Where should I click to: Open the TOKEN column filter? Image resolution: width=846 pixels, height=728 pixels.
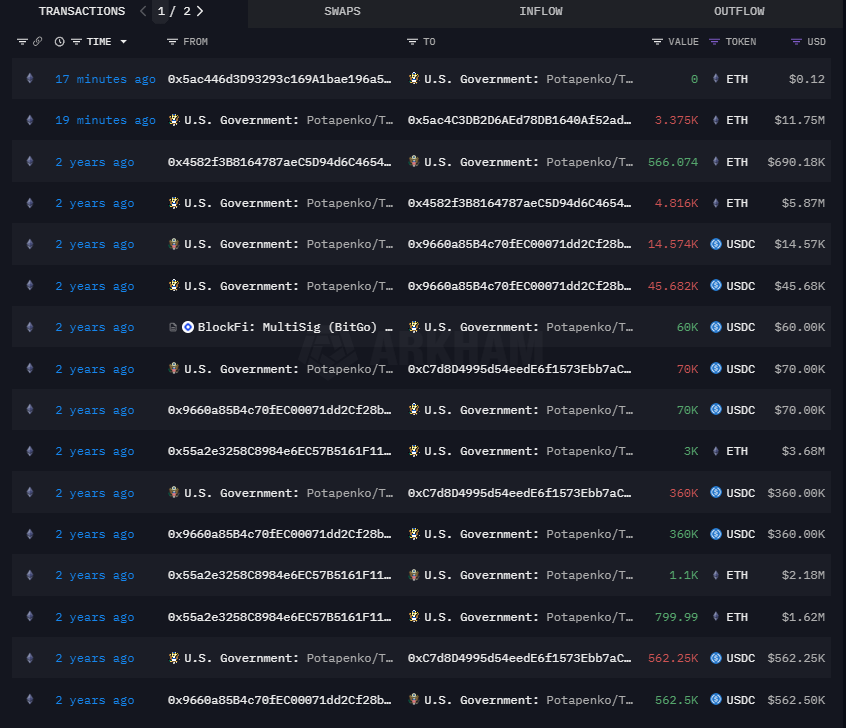[714, 42]
